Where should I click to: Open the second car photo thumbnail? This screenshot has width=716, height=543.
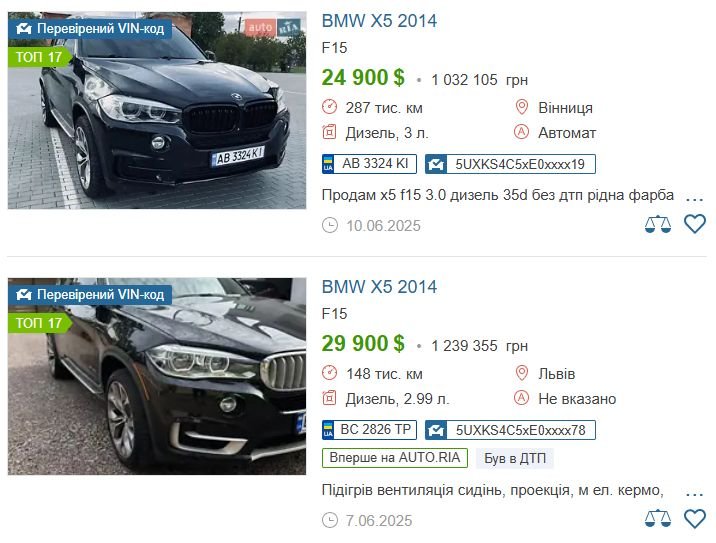(157, 376)
